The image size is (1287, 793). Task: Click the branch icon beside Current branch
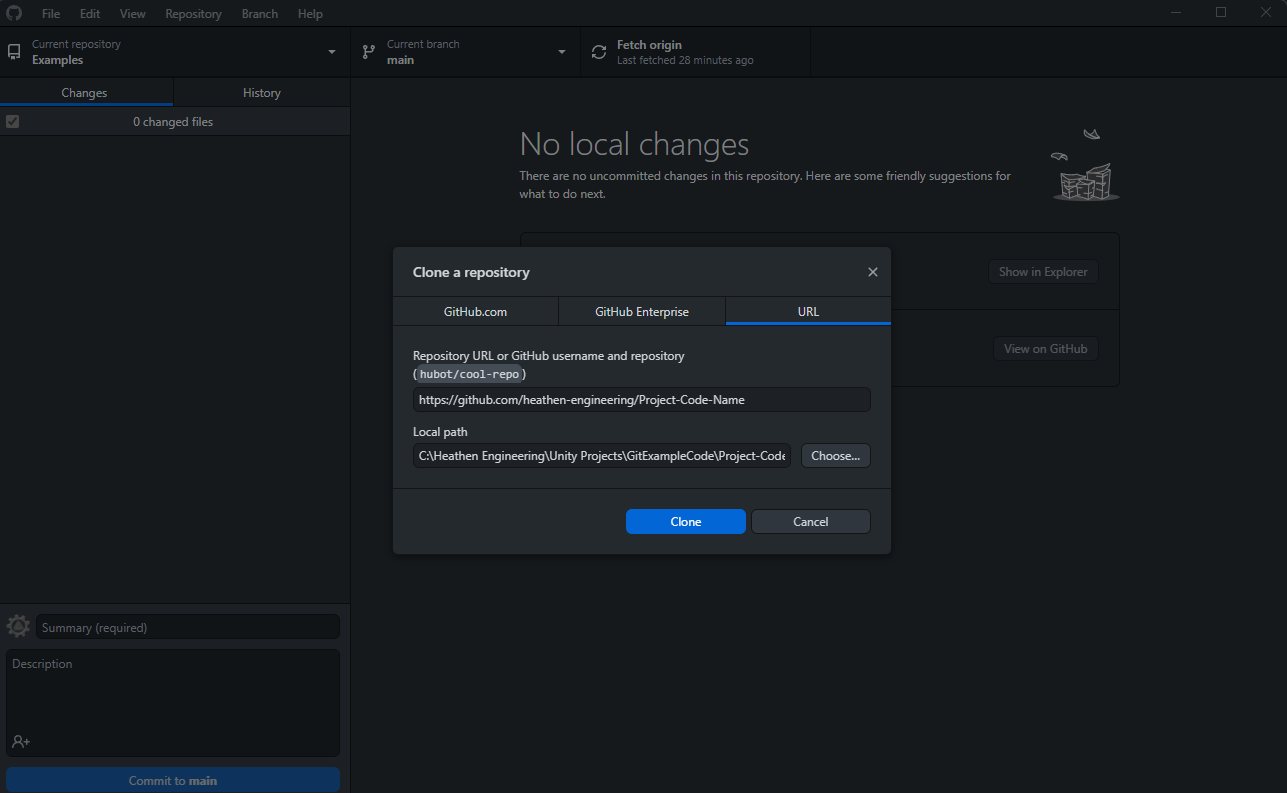coord(369,52)
